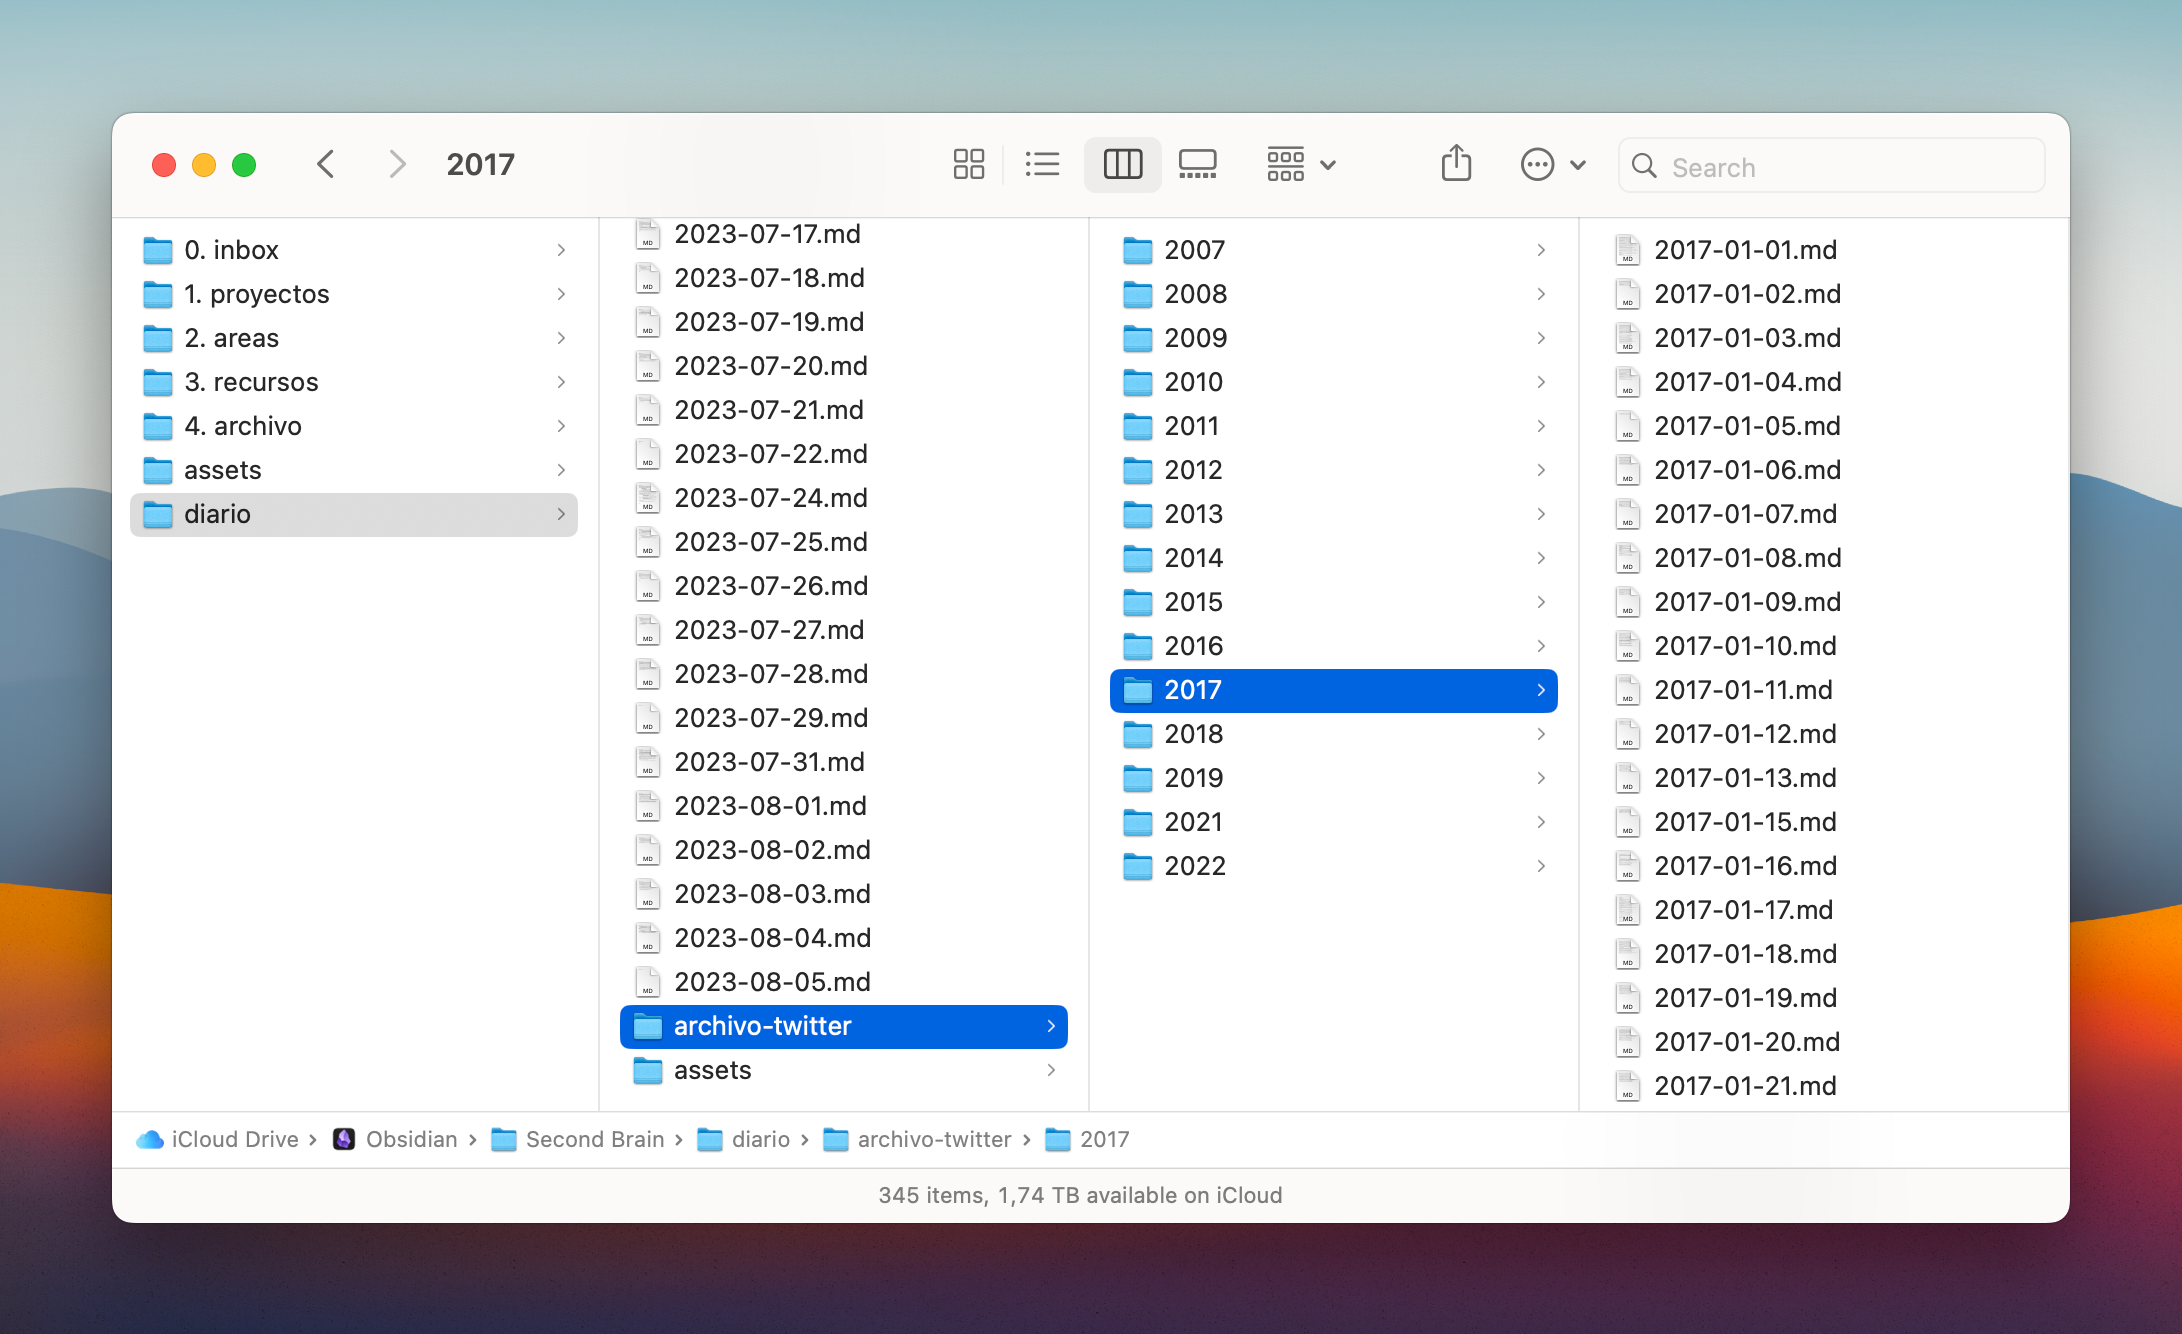
Task: Select the 2023-08-01.md file
Action: [x=770, y=806]
